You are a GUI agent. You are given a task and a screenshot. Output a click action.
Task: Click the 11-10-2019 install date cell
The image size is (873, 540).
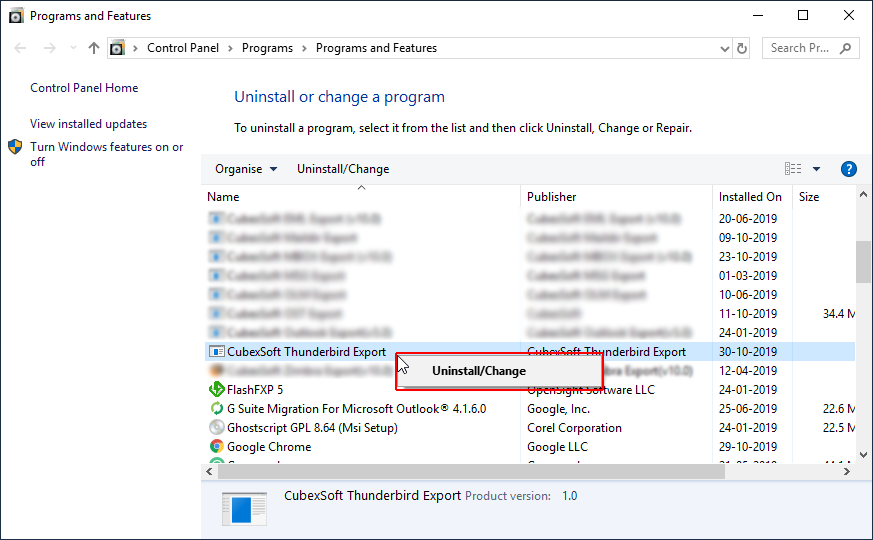coord(747,314)
